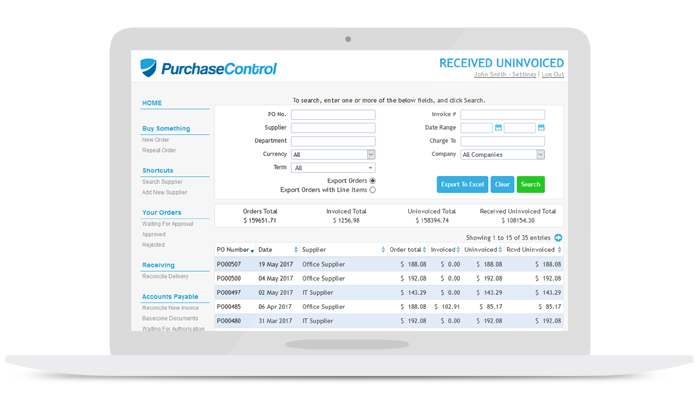Open Reconcile Delivery in sidebar
The height and width of the screenshot is (400, 700).
tap(165, 276)
